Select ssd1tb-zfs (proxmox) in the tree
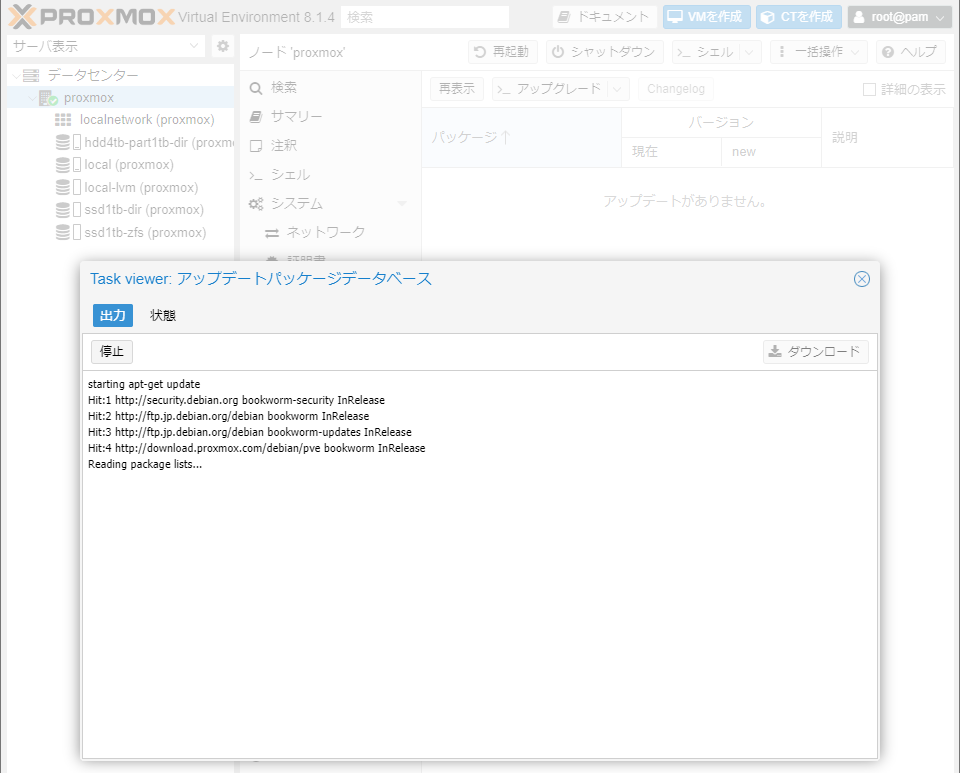This screenshot has height=773, width=960. [x=145, y=233]
